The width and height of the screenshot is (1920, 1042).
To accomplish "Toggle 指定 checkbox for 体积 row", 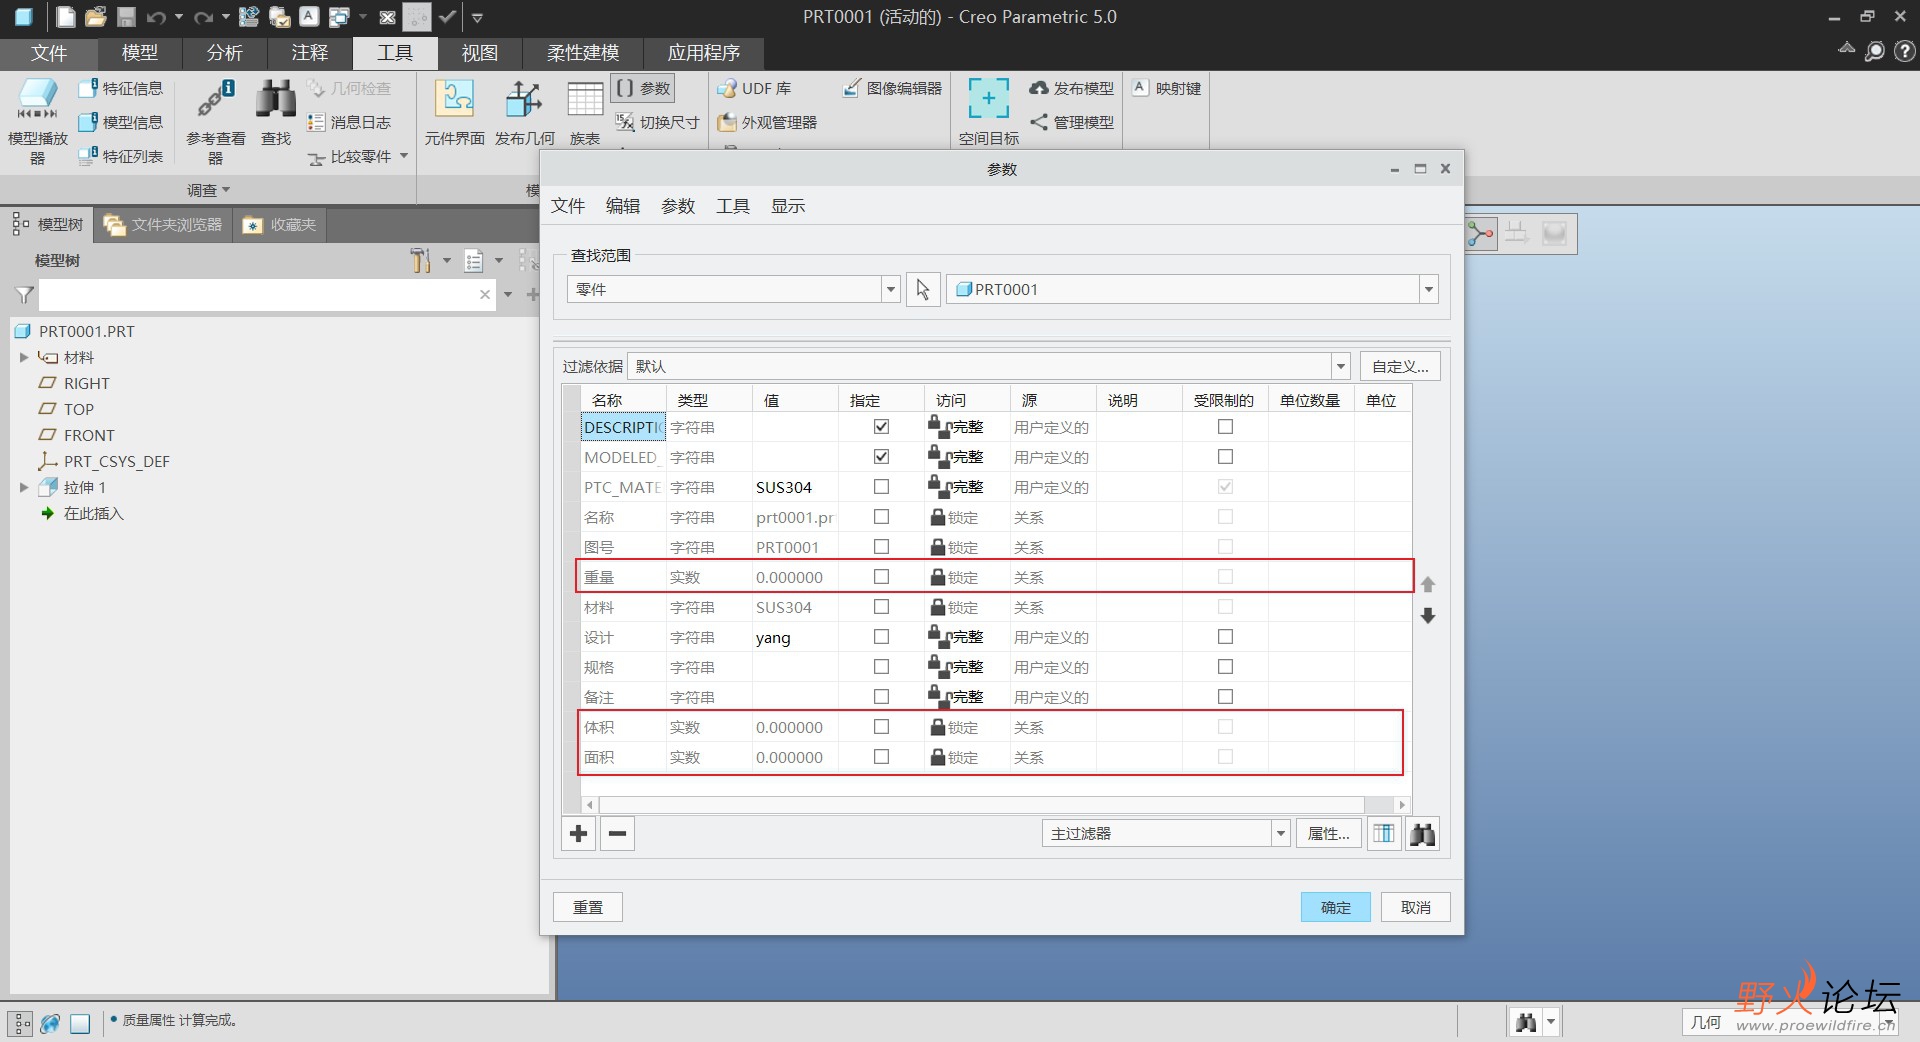I will (881, 727).
